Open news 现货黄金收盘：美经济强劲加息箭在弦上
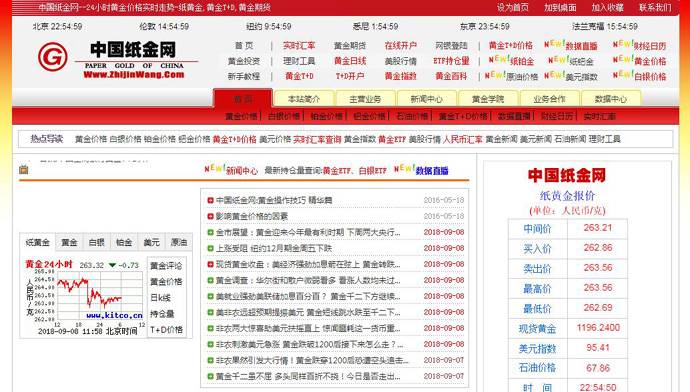 pos(308,264)
